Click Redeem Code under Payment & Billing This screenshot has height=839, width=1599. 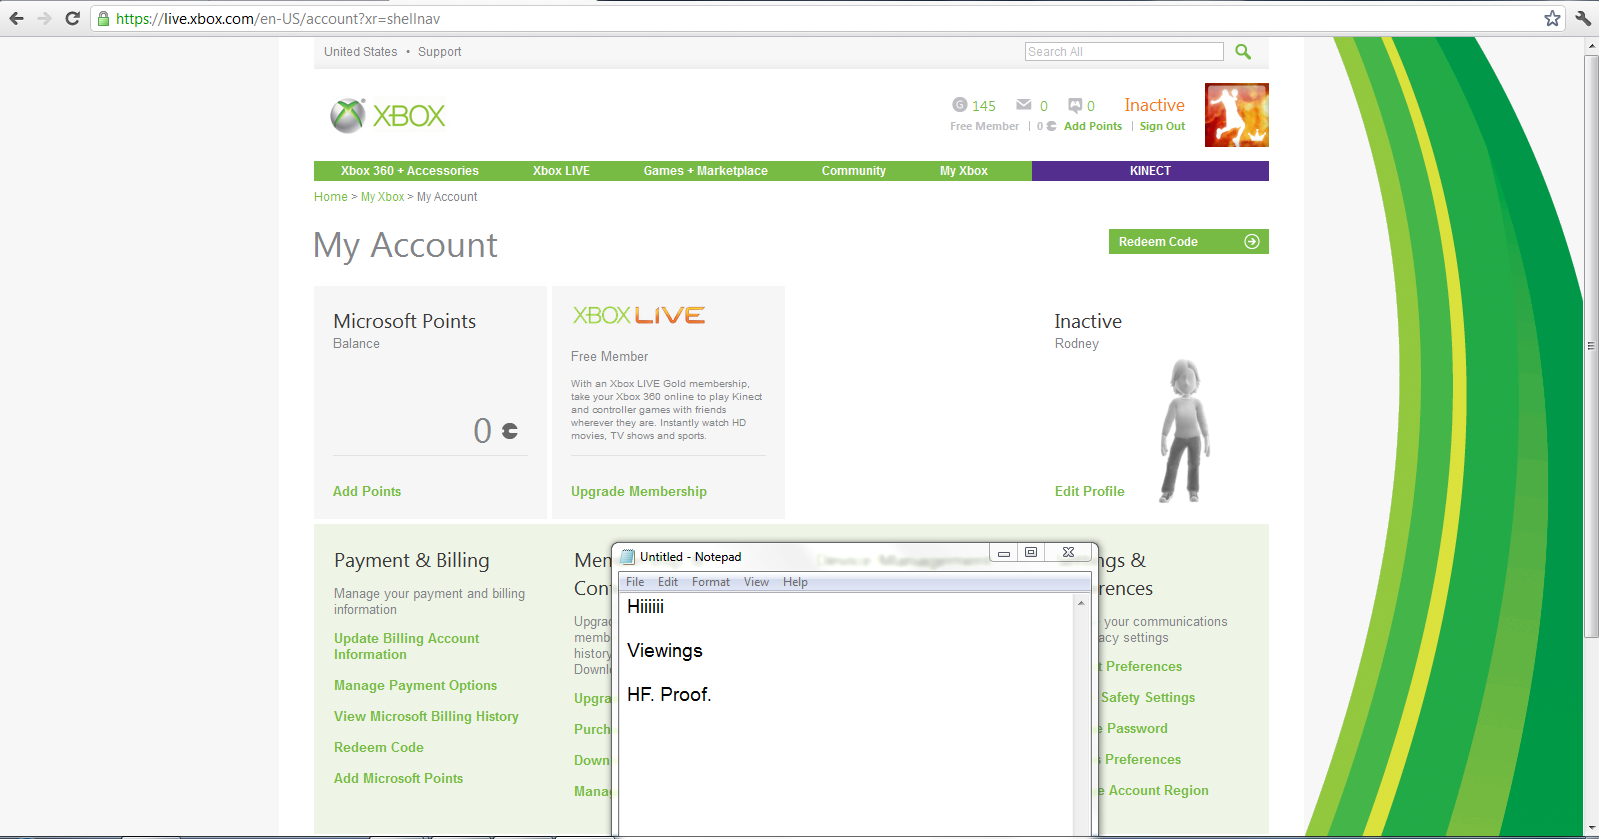379,747
